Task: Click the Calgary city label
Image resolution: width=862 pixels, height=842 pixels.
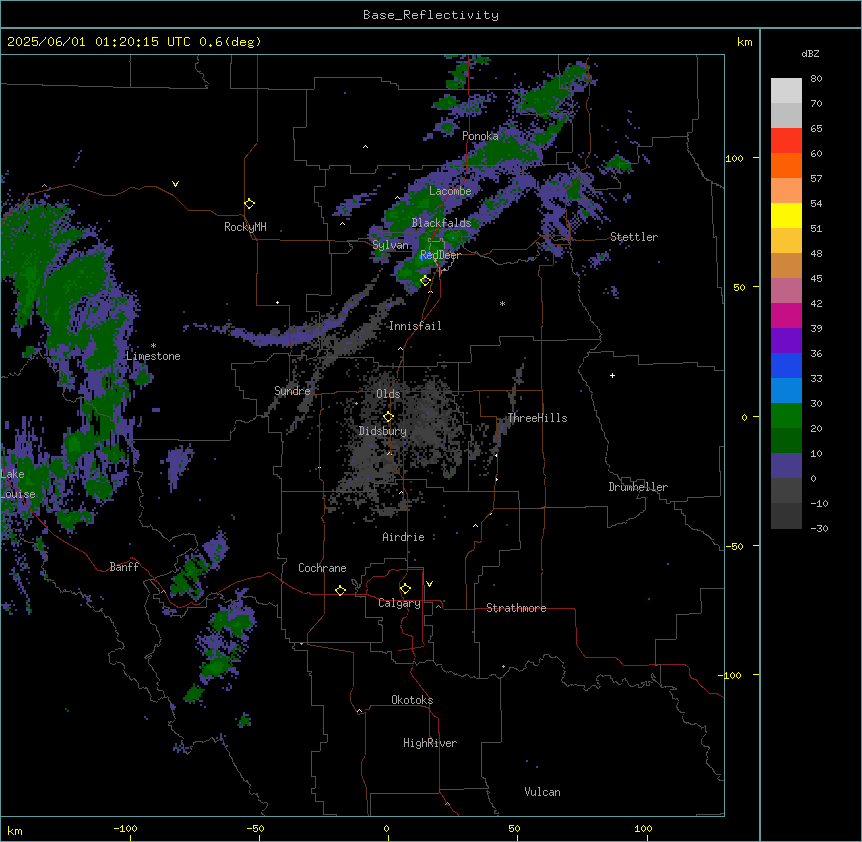Action: 399,603
